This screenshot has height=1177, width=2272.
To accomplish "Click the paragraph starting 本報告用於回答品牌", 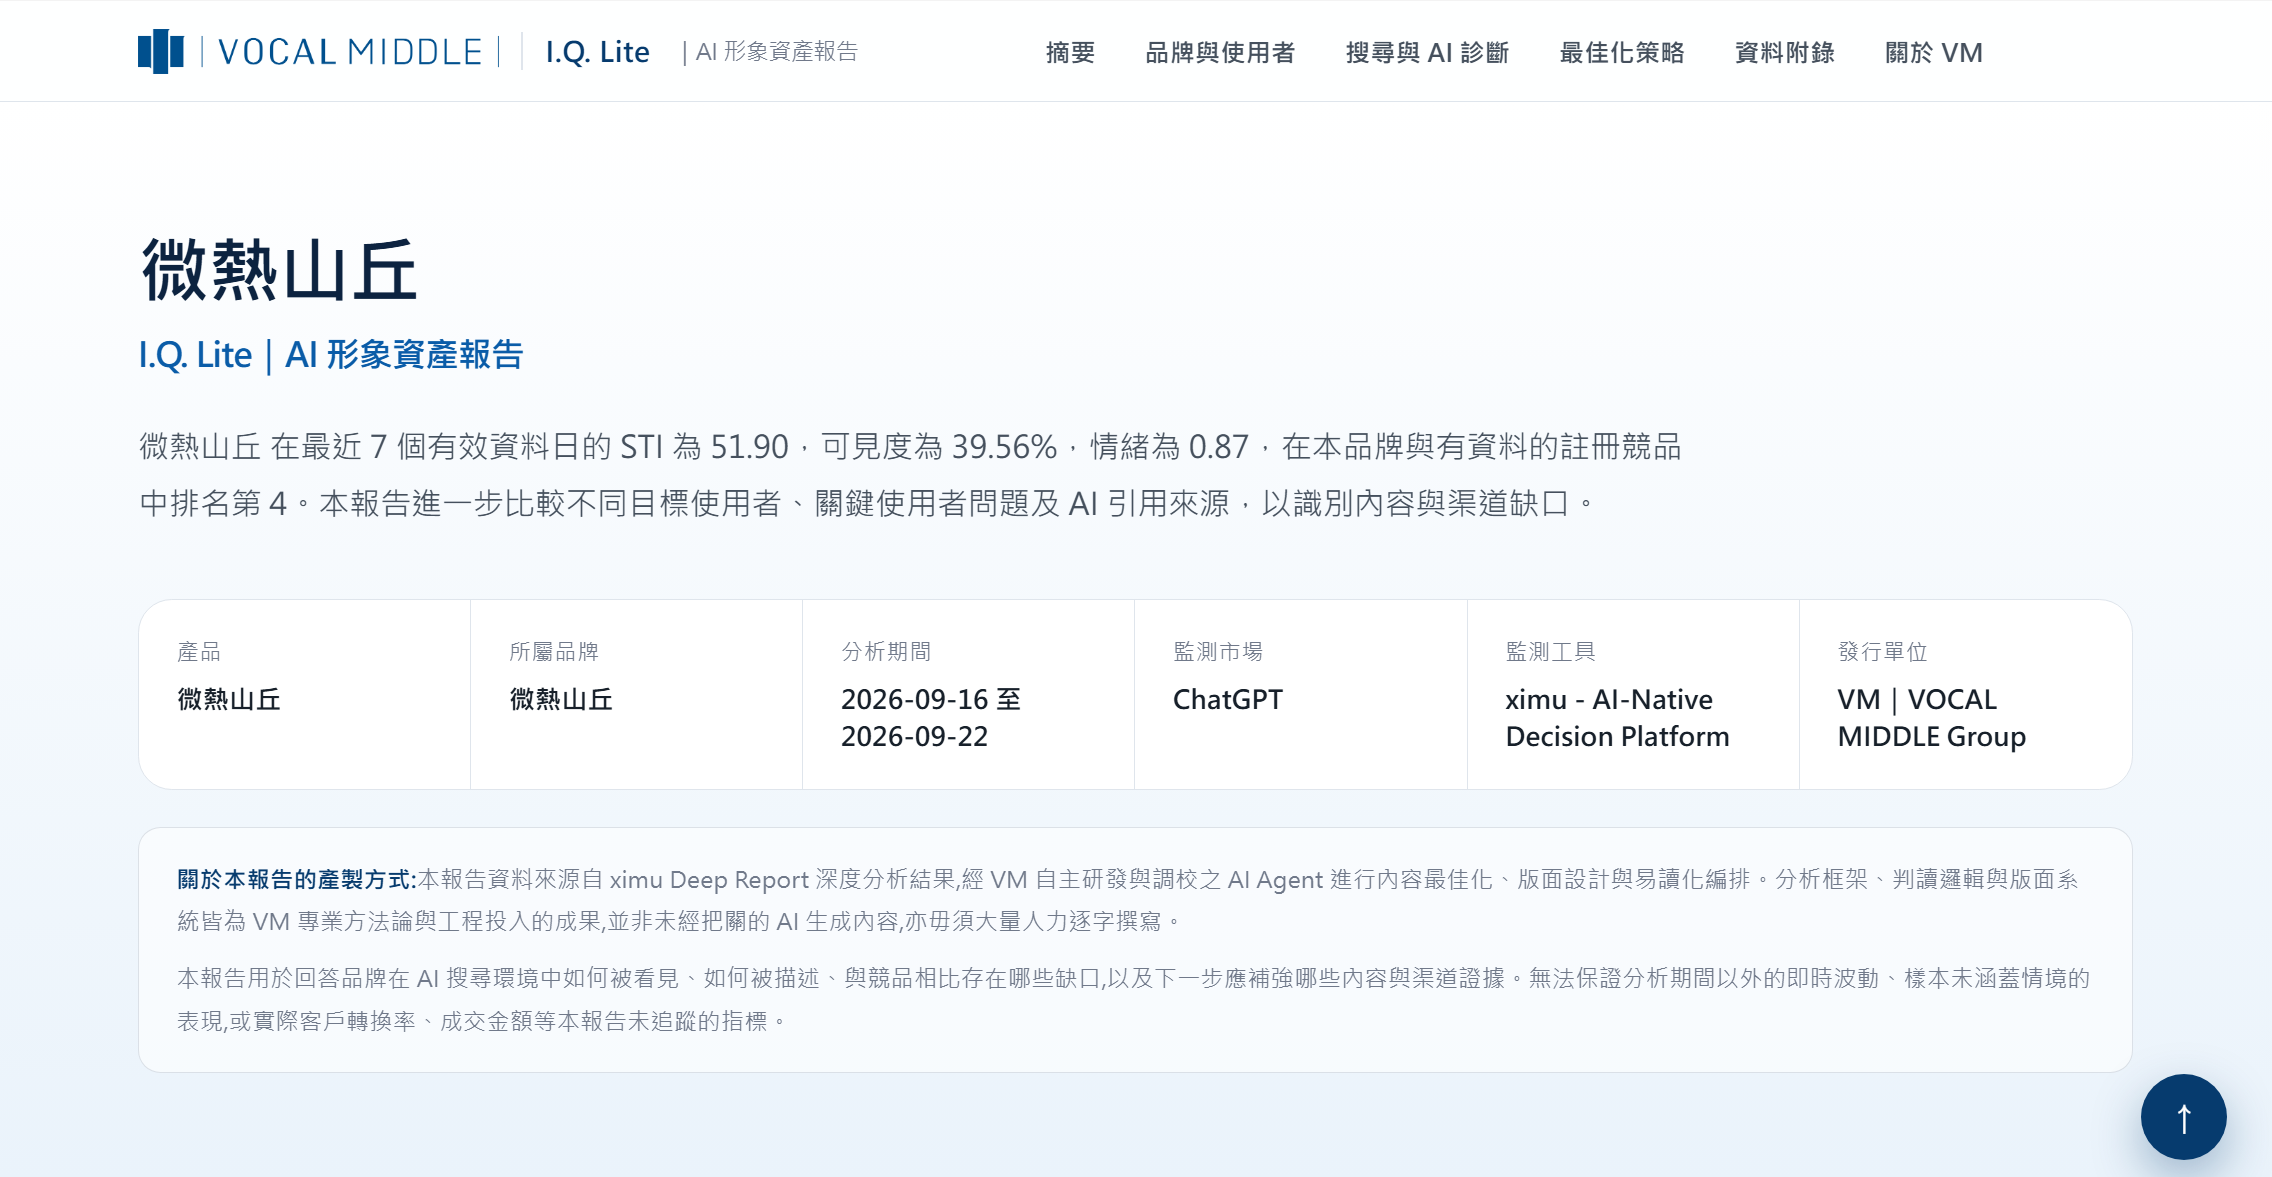I will (x=1134, y=999).
